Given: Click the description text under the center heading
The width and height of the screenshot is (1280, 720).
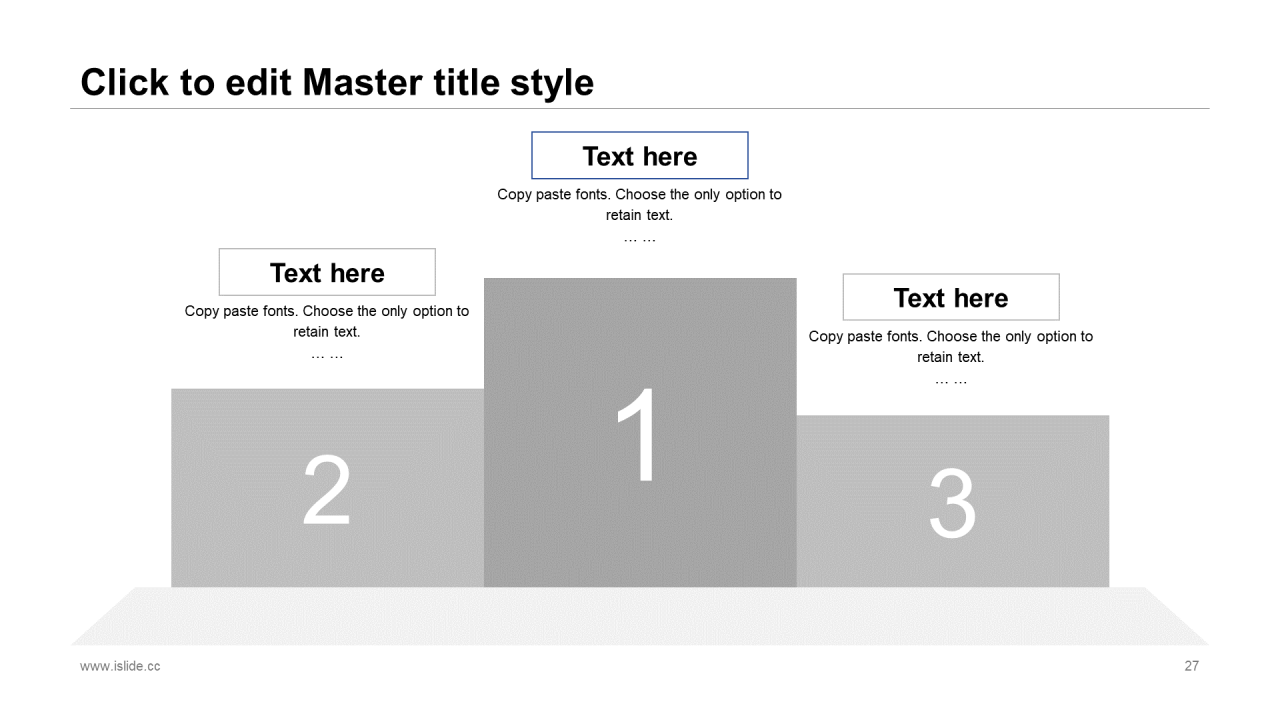Looking at the screenshot, I should tap(639, 204).
